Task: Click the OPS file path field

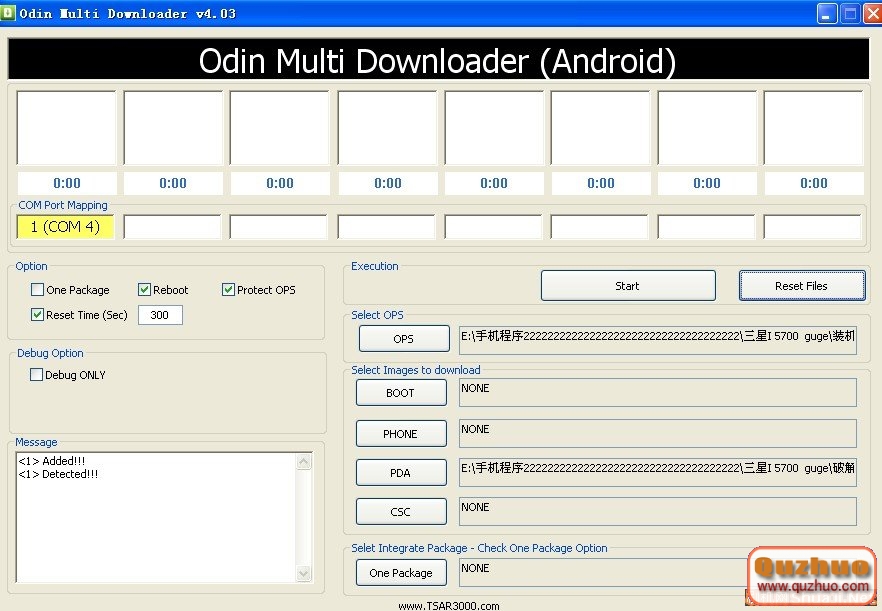Action: (658, 340)
